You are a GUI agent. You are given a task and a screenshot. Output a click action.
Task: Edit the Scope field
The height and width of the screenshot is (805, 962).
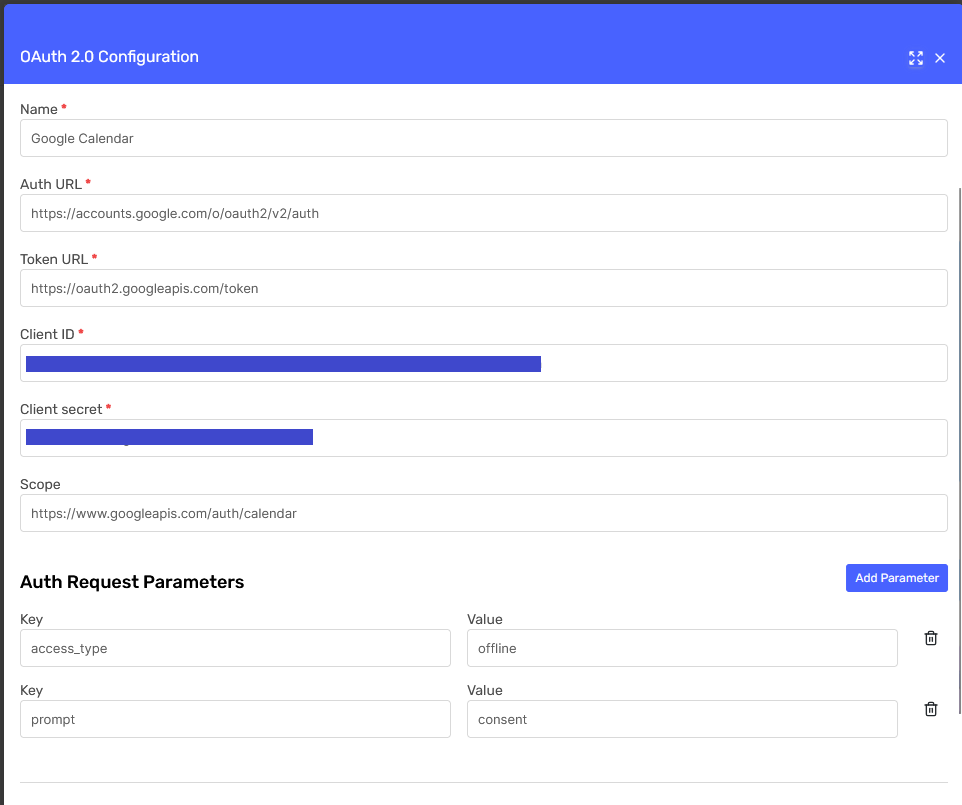tap(483, 513)
